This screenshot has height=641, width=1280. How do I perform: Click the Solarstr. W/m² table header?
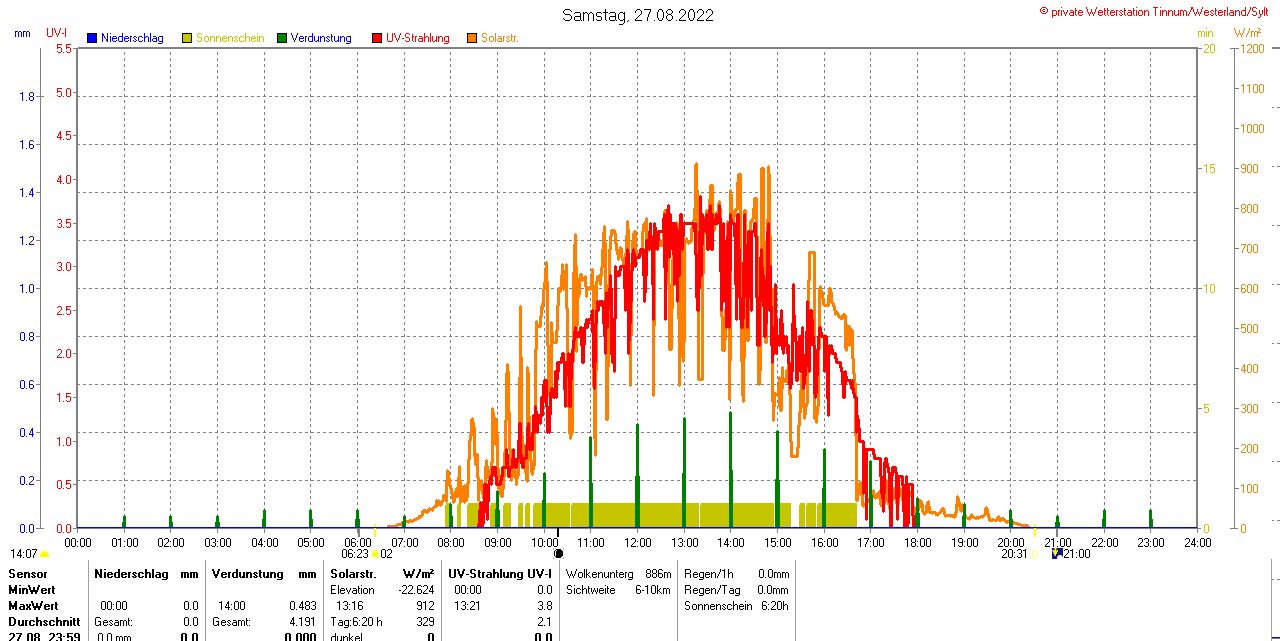[382, 574]
